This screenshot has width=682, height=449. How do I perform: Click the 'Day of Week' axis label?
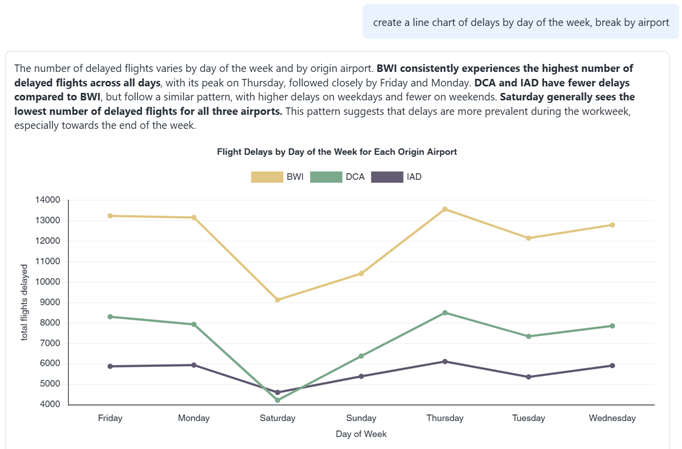361,434
